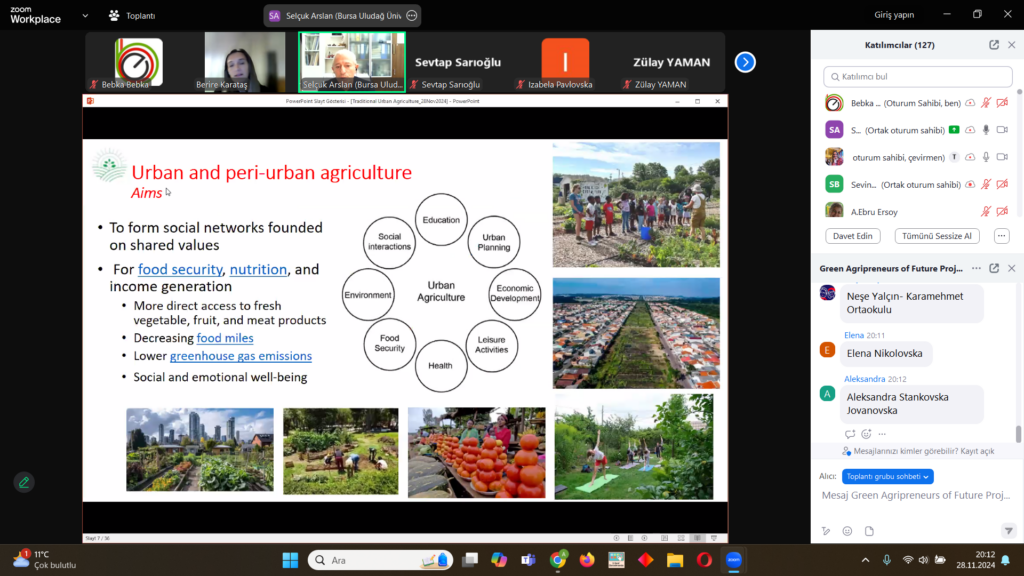Show hidden system tray icons chevron
This screenshot has height=576, width=1024.
865,560
